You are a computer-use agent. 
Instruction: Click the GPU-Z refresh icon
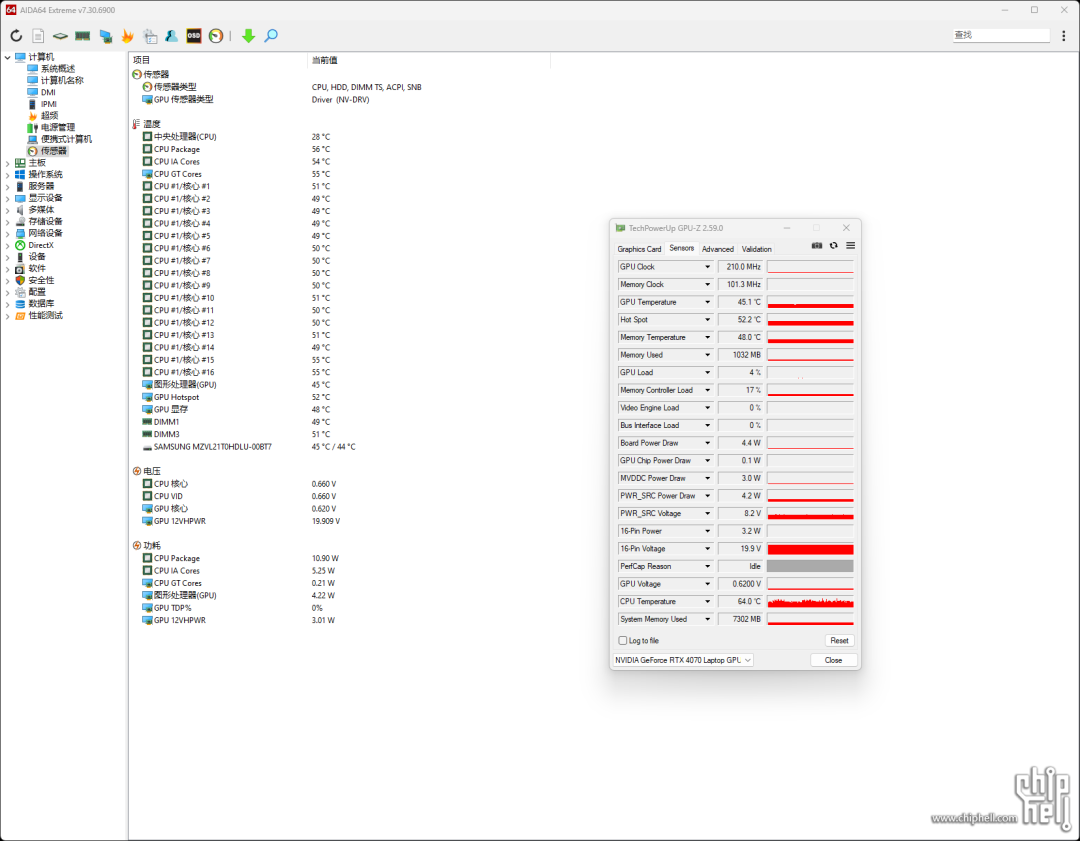pos(833,246)
